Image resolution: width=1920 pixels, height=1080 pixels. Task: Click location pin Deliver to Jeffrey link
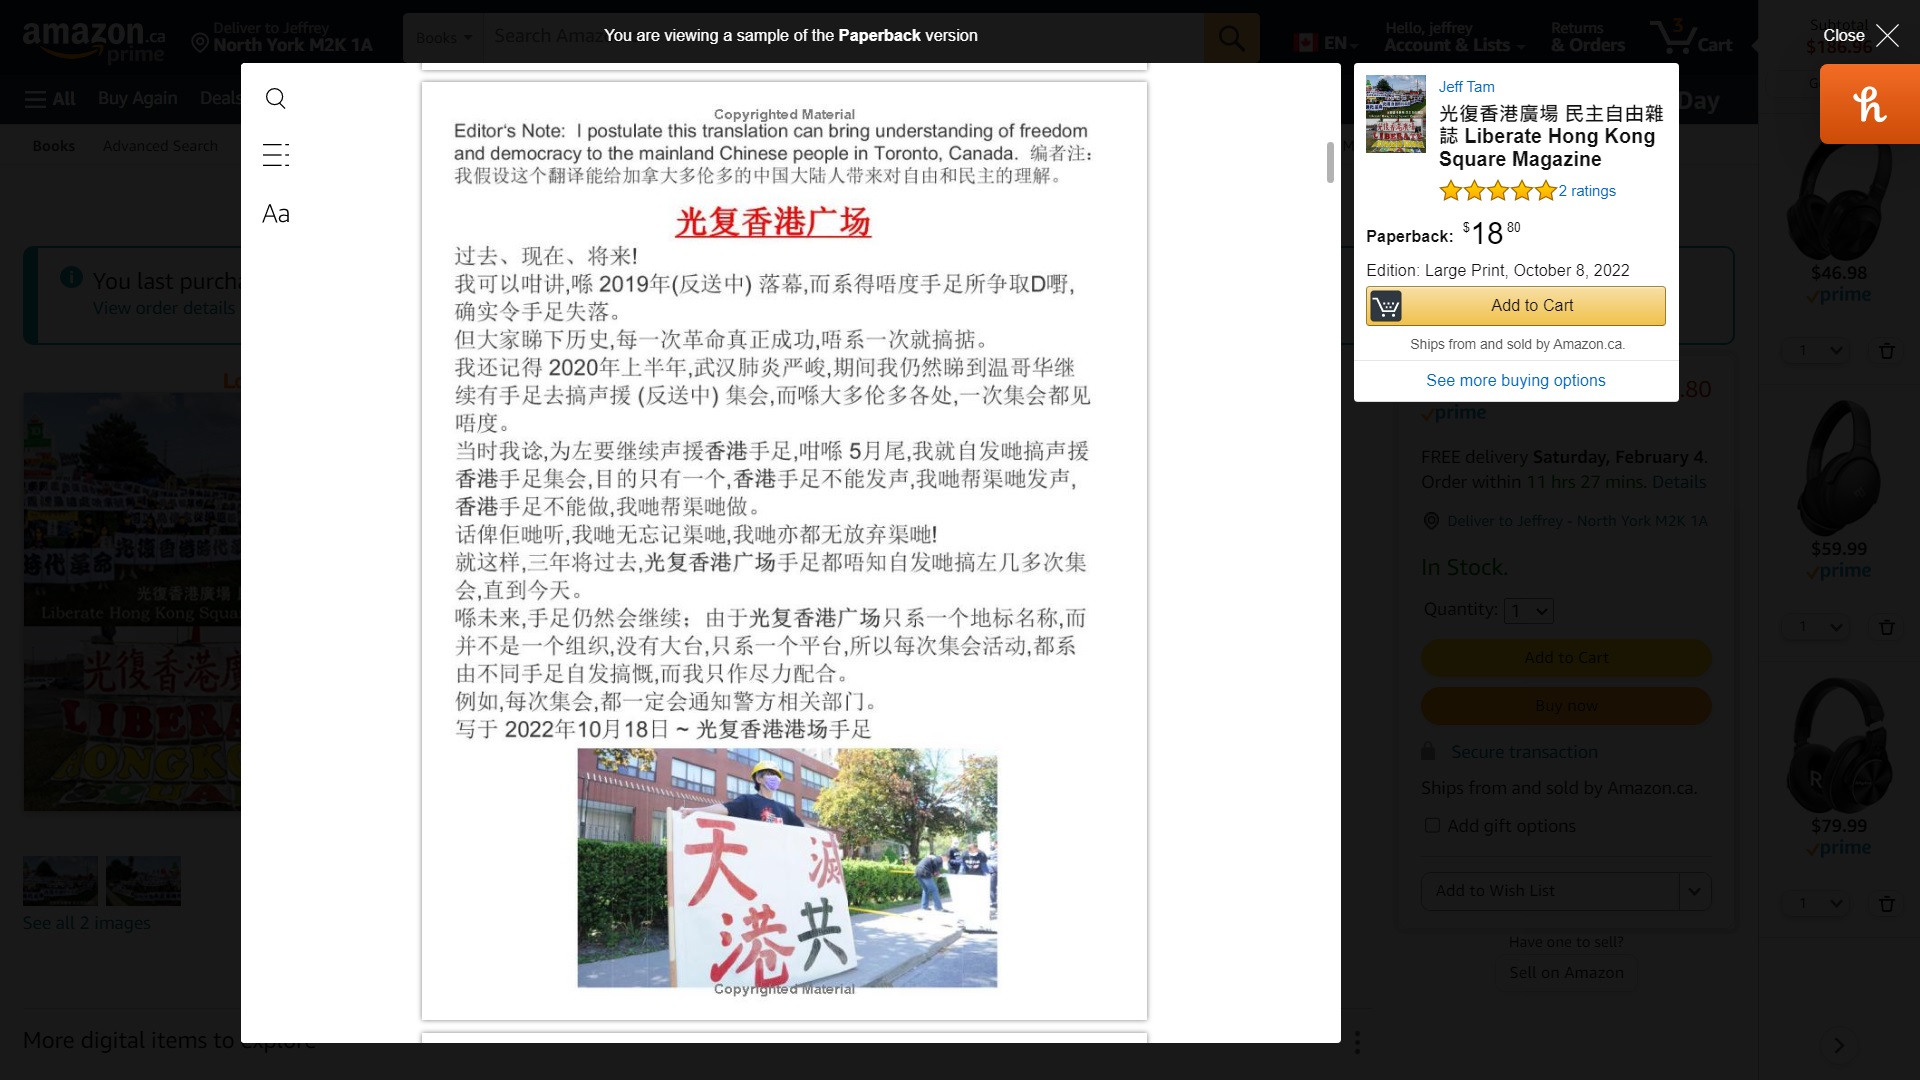point(1565,521)
